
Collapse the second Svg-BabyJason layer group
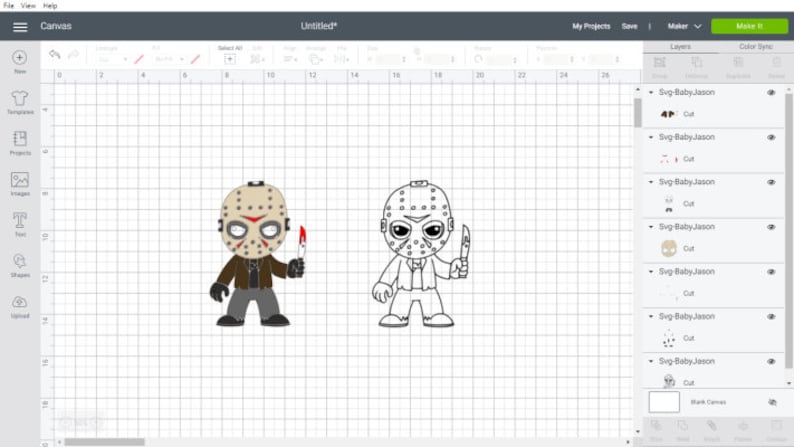click(651, 137)
